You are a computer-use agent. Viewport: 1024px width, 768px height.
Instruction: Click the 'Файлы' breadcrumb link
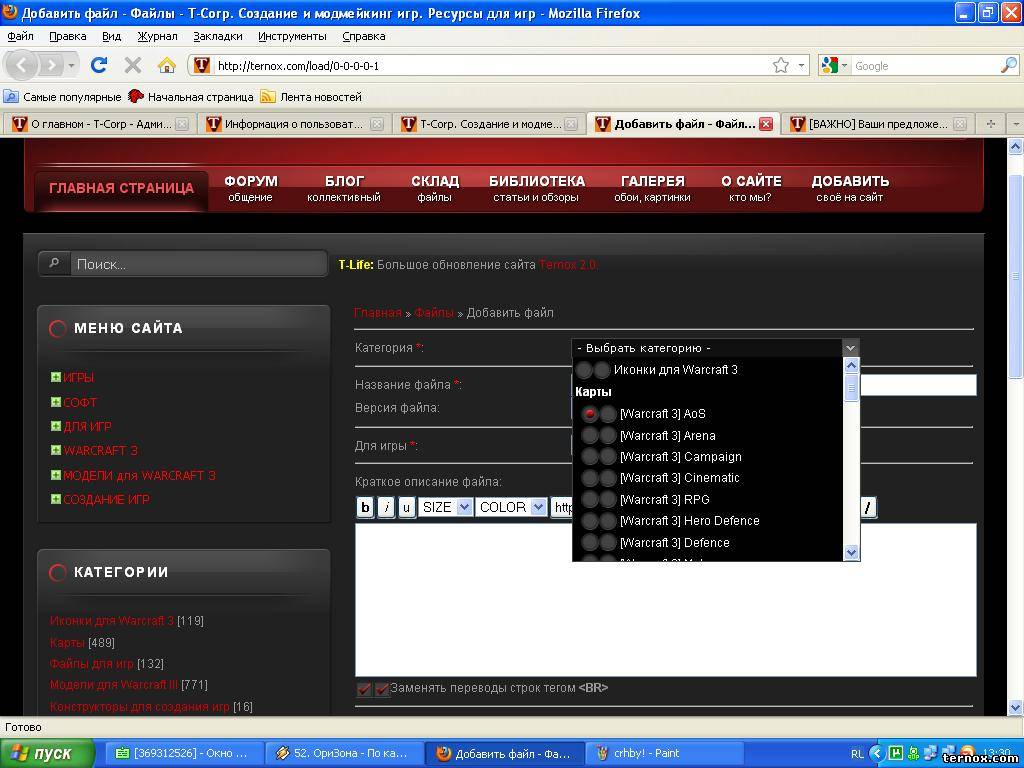[434, 313]
